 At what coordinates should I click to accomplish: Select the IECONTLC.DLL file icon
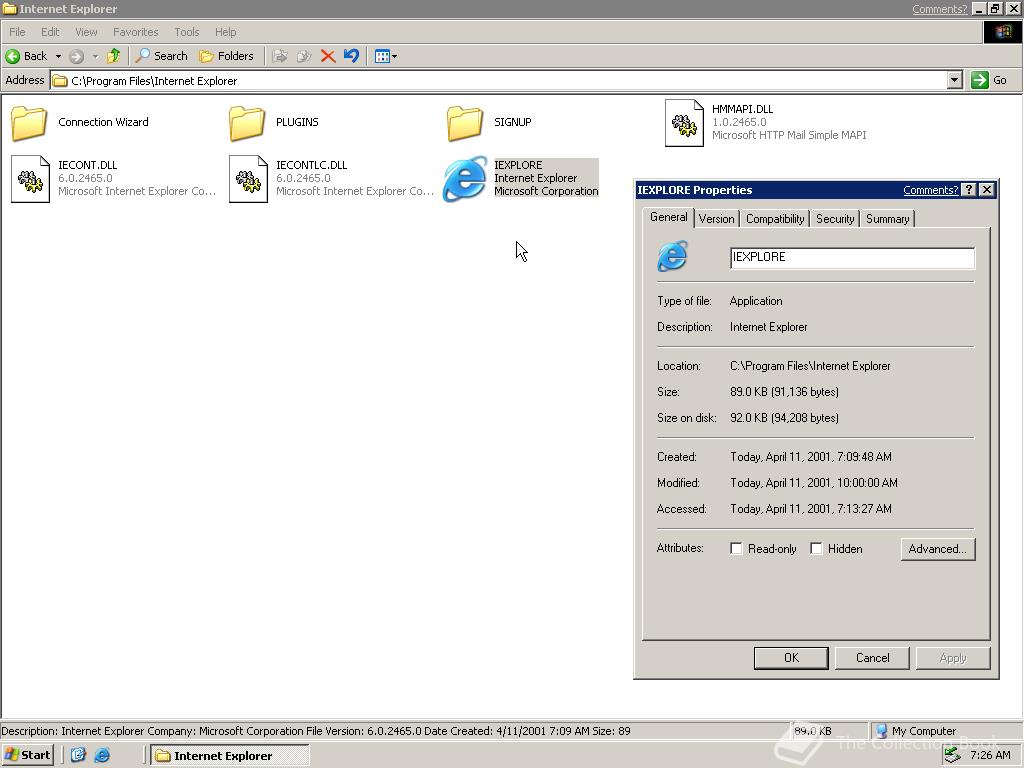(x=248, y=179)
